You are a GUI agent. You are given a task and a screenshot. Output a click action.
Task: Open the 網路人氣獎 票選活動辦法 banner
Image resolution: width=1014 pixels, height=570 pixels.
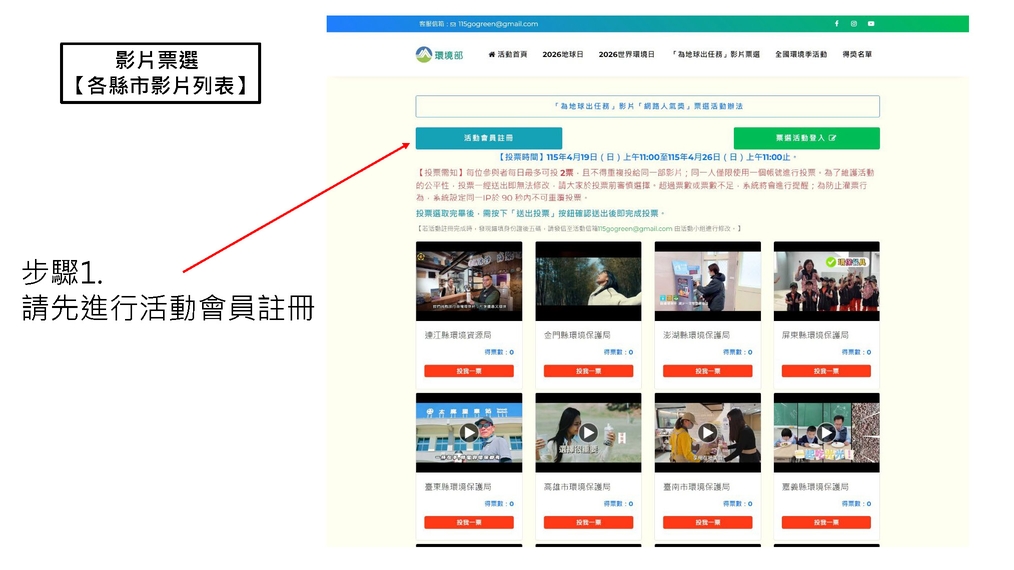[647, 106]
